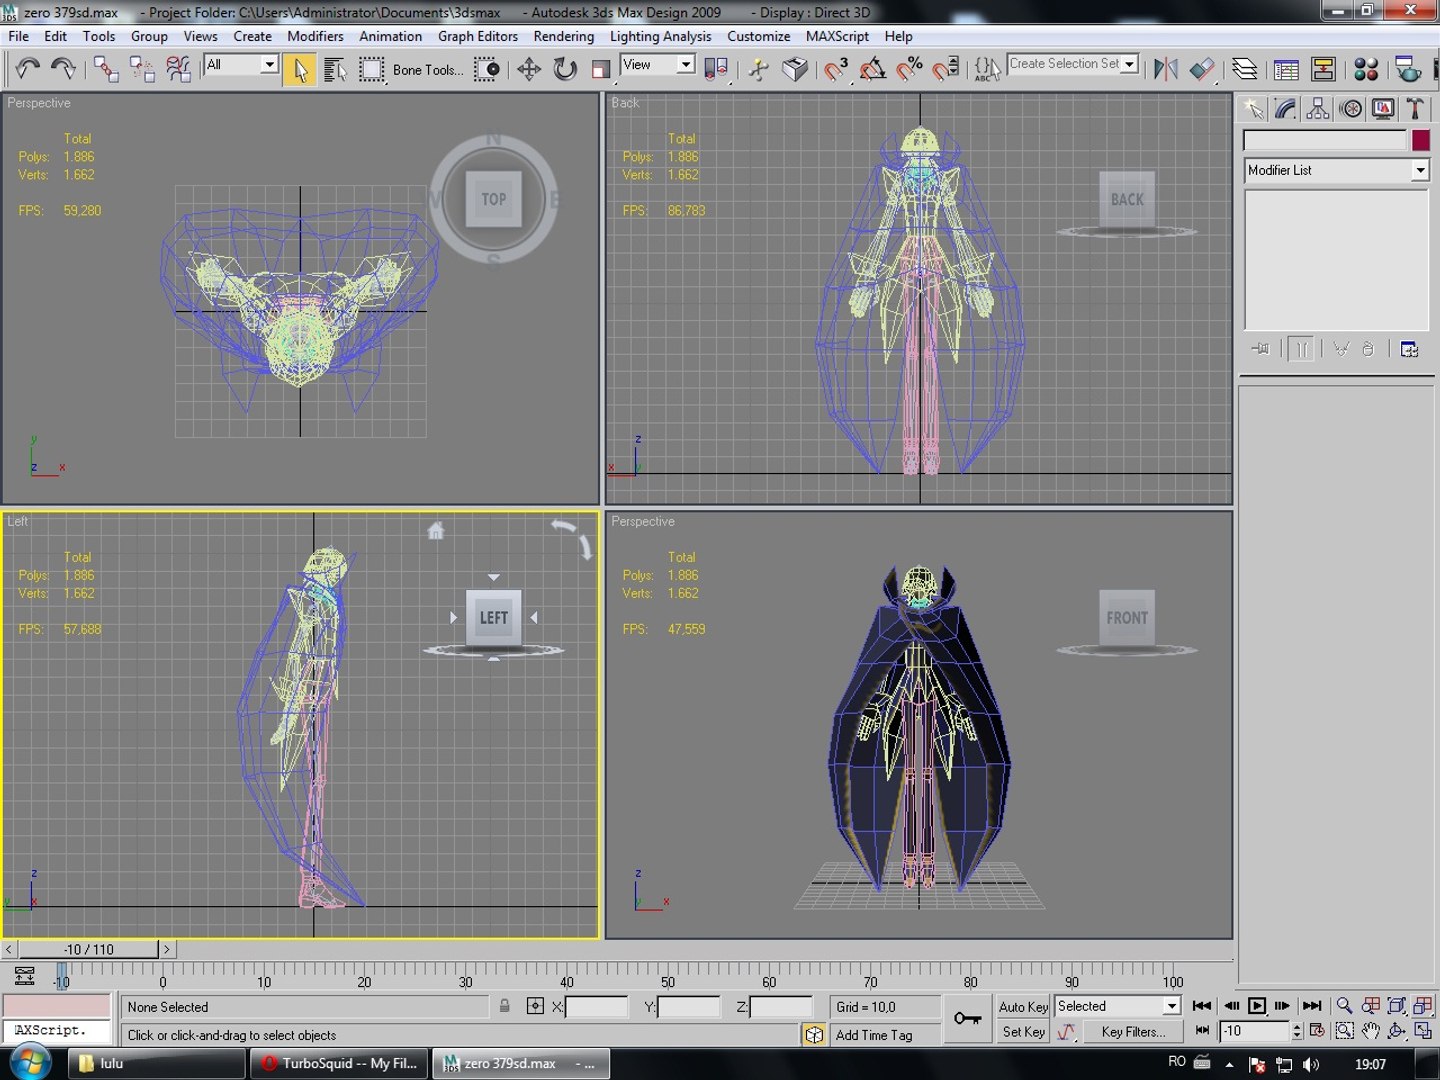The height and width of the screenshot is (1080, 1440).
Task: Activate the Unlink Selection tool
Action: pos(142,68)
